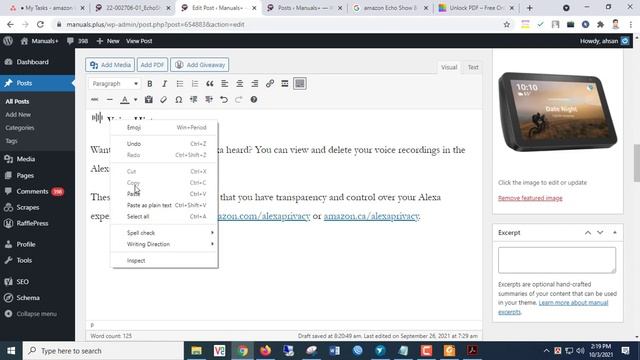
Task: Click the Add Giveaway button
Action: pyautogui.click(x=200, y=65)
